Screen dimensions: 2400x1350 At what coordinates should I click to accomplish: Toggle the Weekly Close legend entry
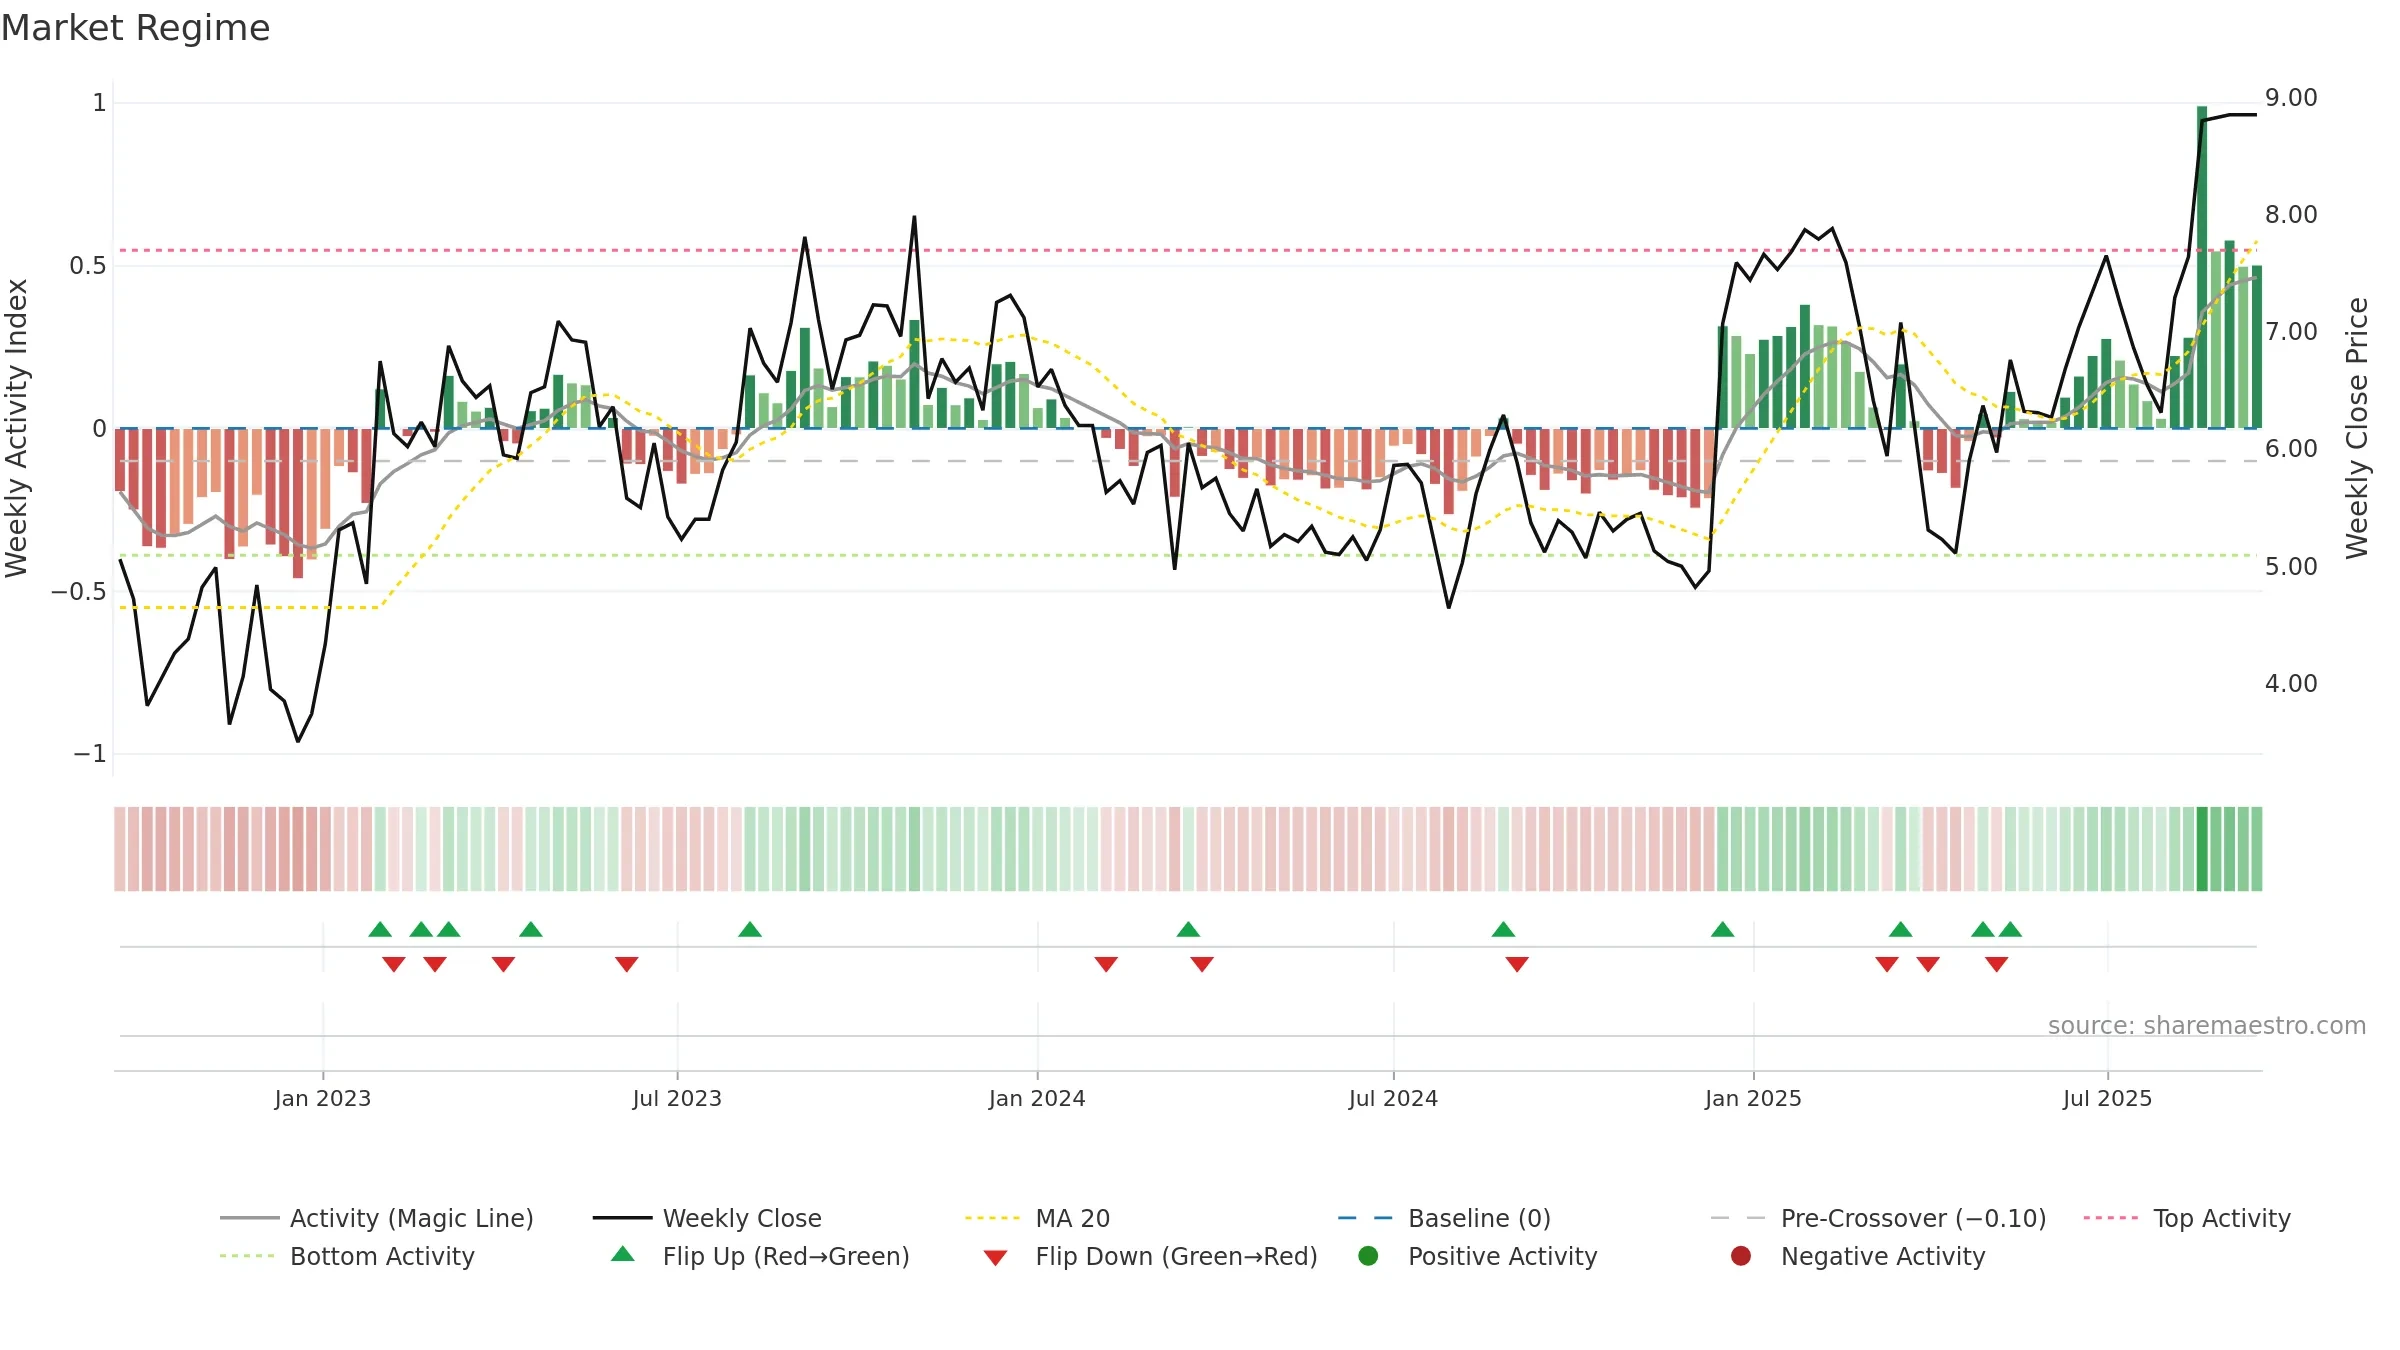707,1218
